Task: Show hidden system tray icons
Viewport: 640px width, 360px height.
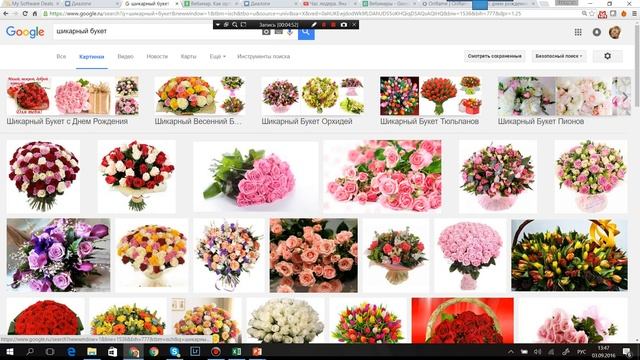Action: (511, 352)
